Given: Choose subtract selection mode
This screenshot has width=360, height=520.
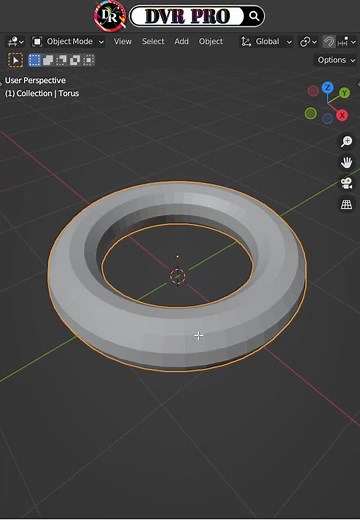Looking at the screenshot, I should [61, 60].
